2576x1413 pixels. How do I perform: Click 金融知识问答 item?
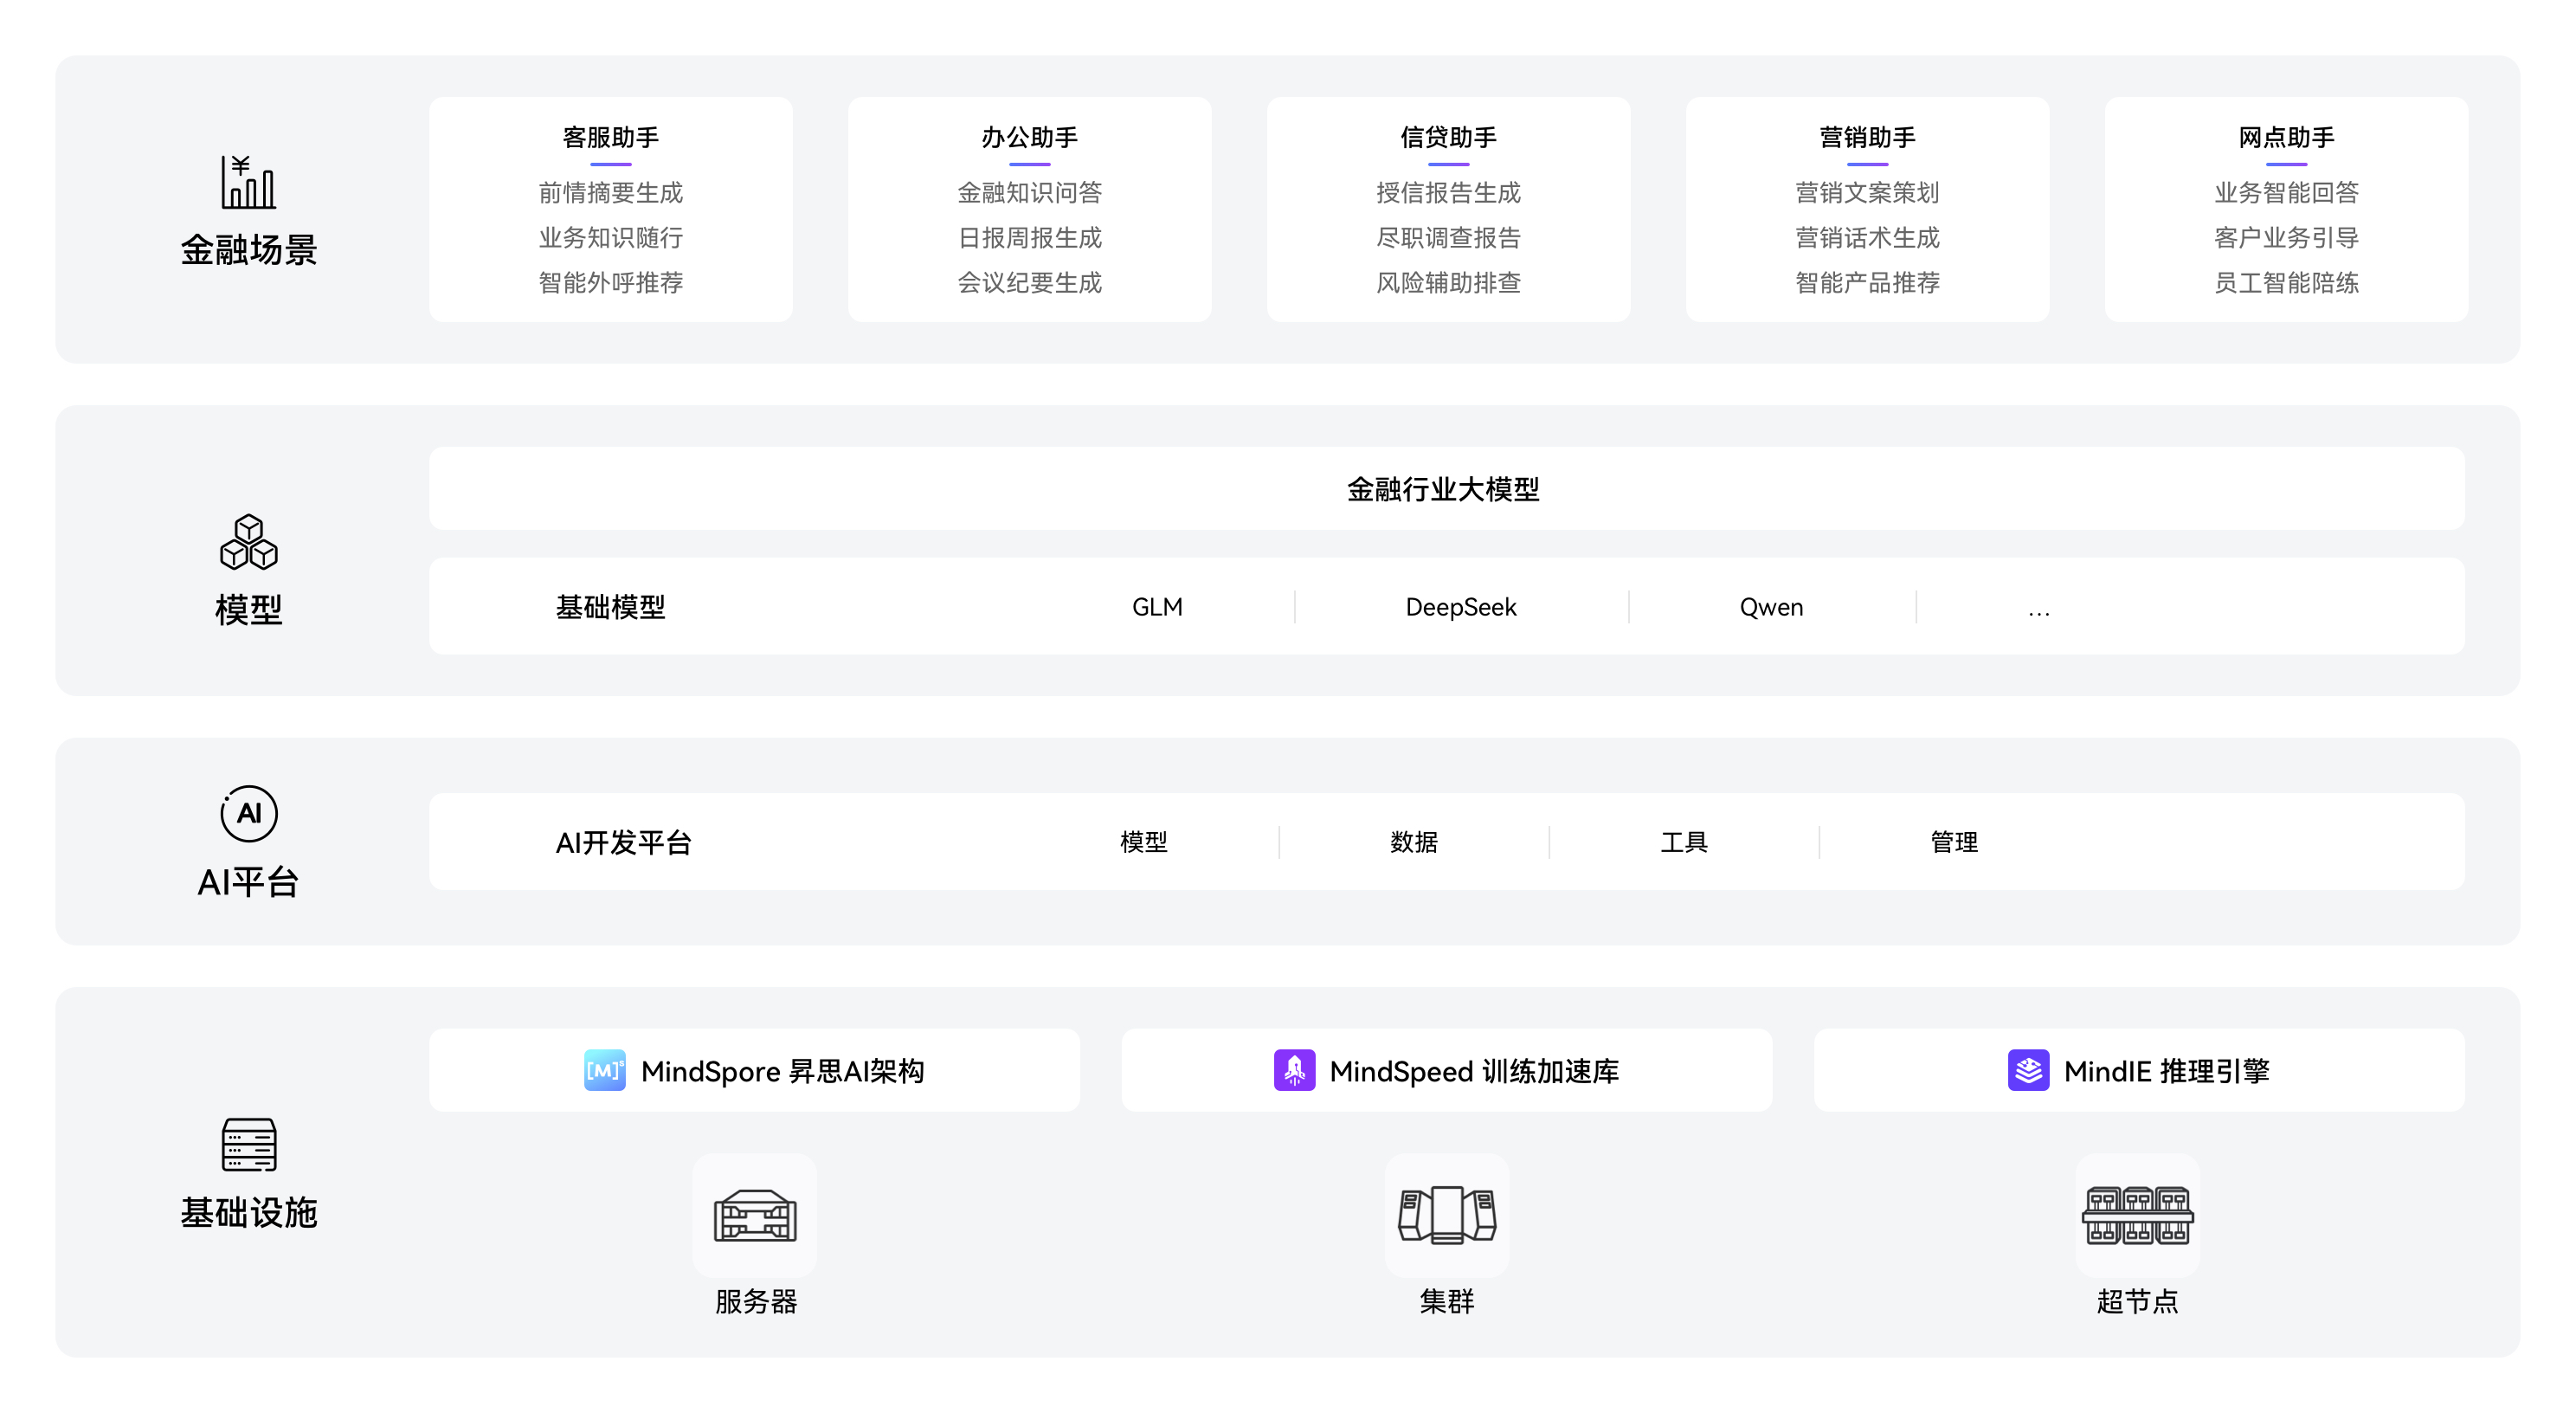pos(1030,192)
